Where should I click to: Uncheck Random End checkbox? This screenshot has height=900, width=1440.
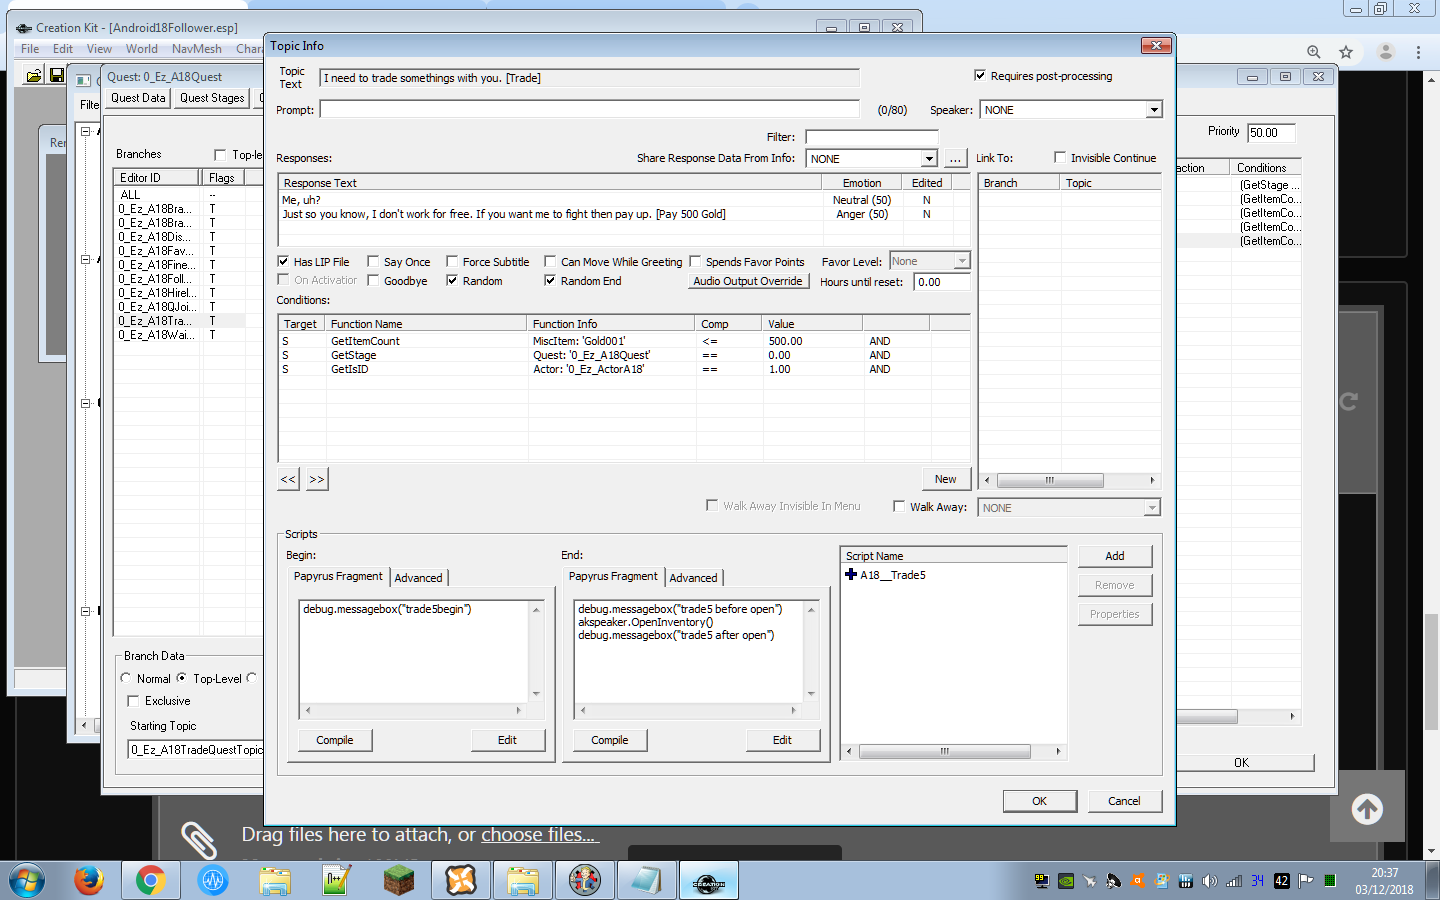(550, 280)
